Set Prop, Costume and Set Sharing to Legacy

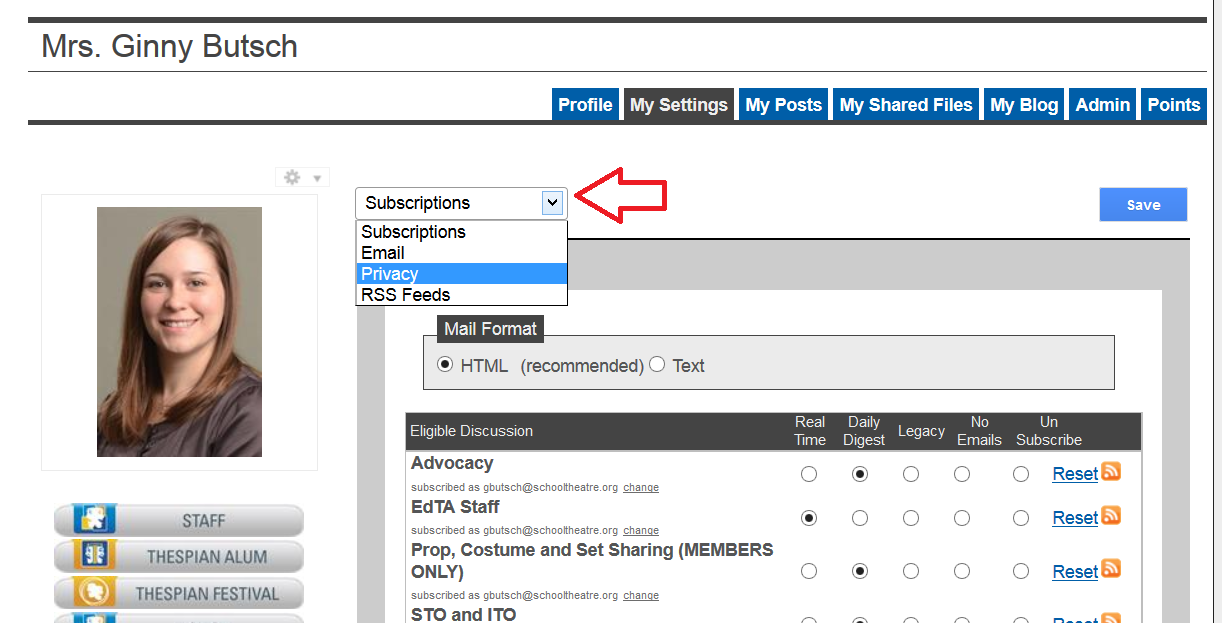pos(911,571)
